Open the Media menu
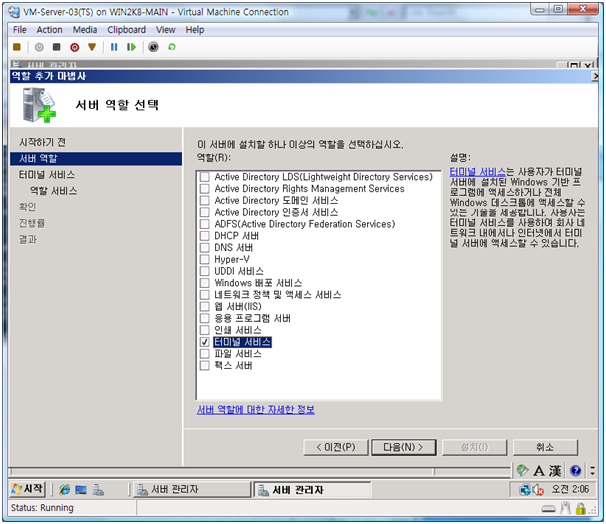606x524 pixels. pos(85,30)
